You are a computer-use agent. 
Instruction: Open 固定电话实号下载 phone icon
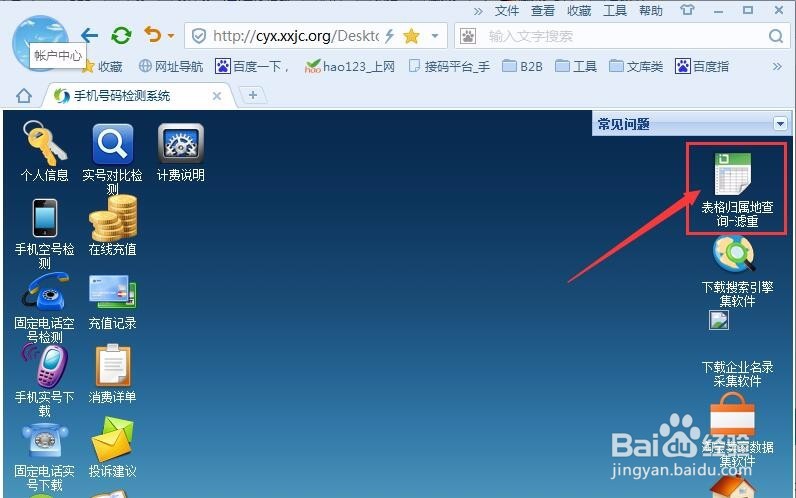[45, 442]
